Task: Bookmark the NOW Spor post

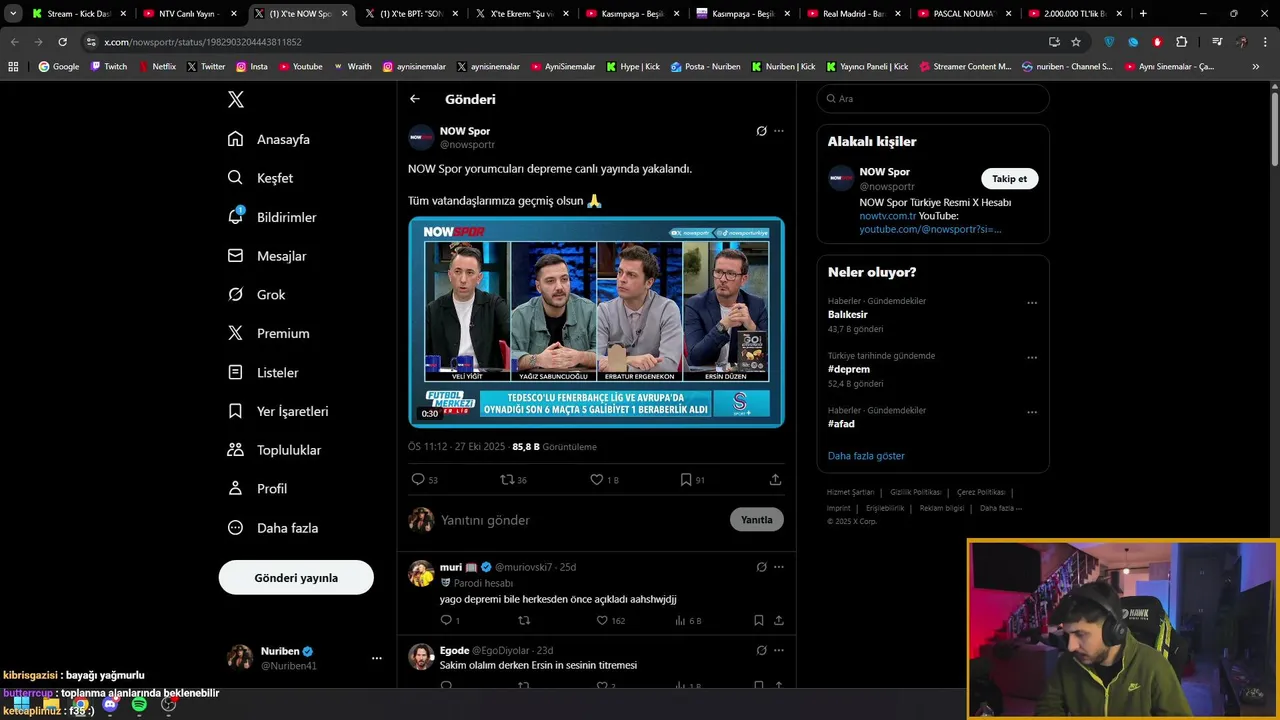Action: click(686, 480)
